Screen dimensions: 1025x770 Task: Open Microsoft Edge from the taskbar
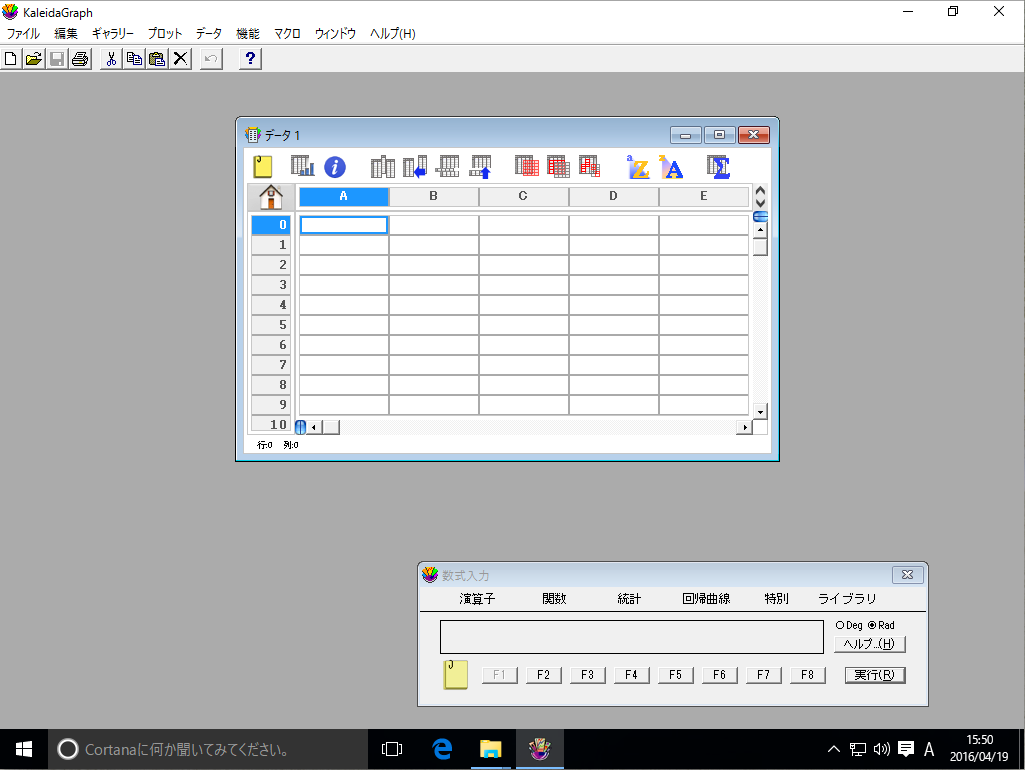(x=443, y=749)
